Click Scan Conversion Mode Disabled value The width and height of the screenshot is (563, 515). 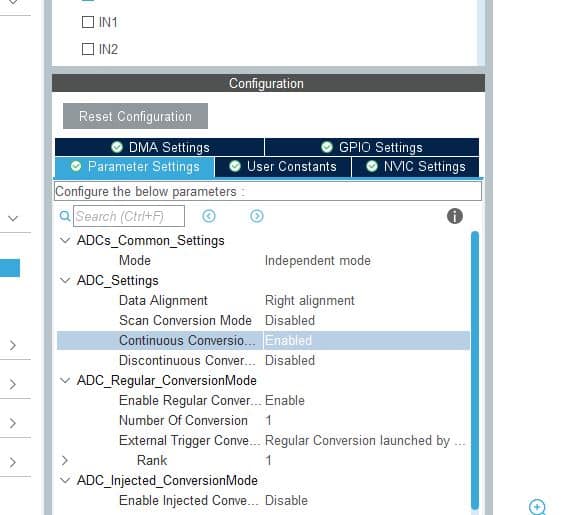click(290, 320)
